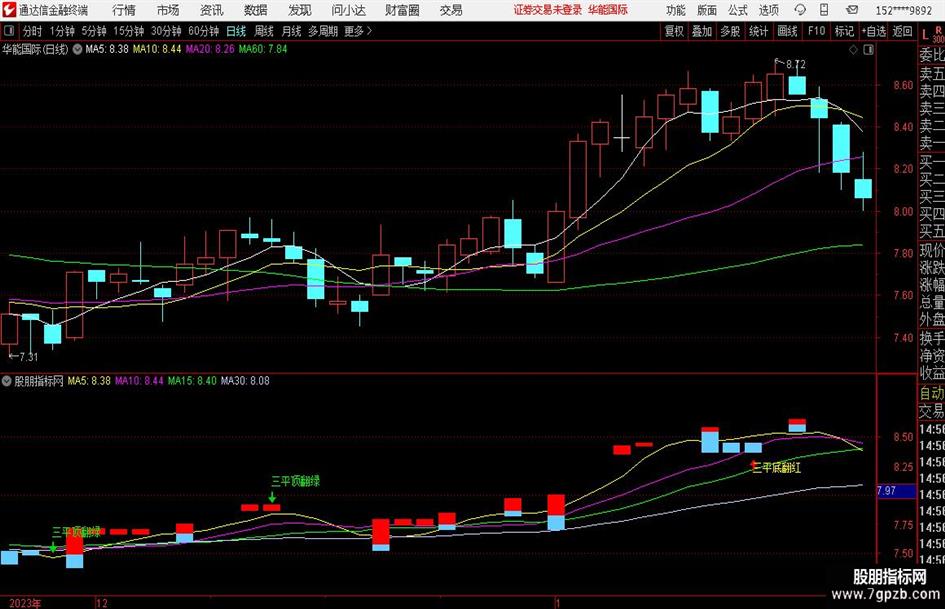Open the 市场 menu

click(168, 10)
